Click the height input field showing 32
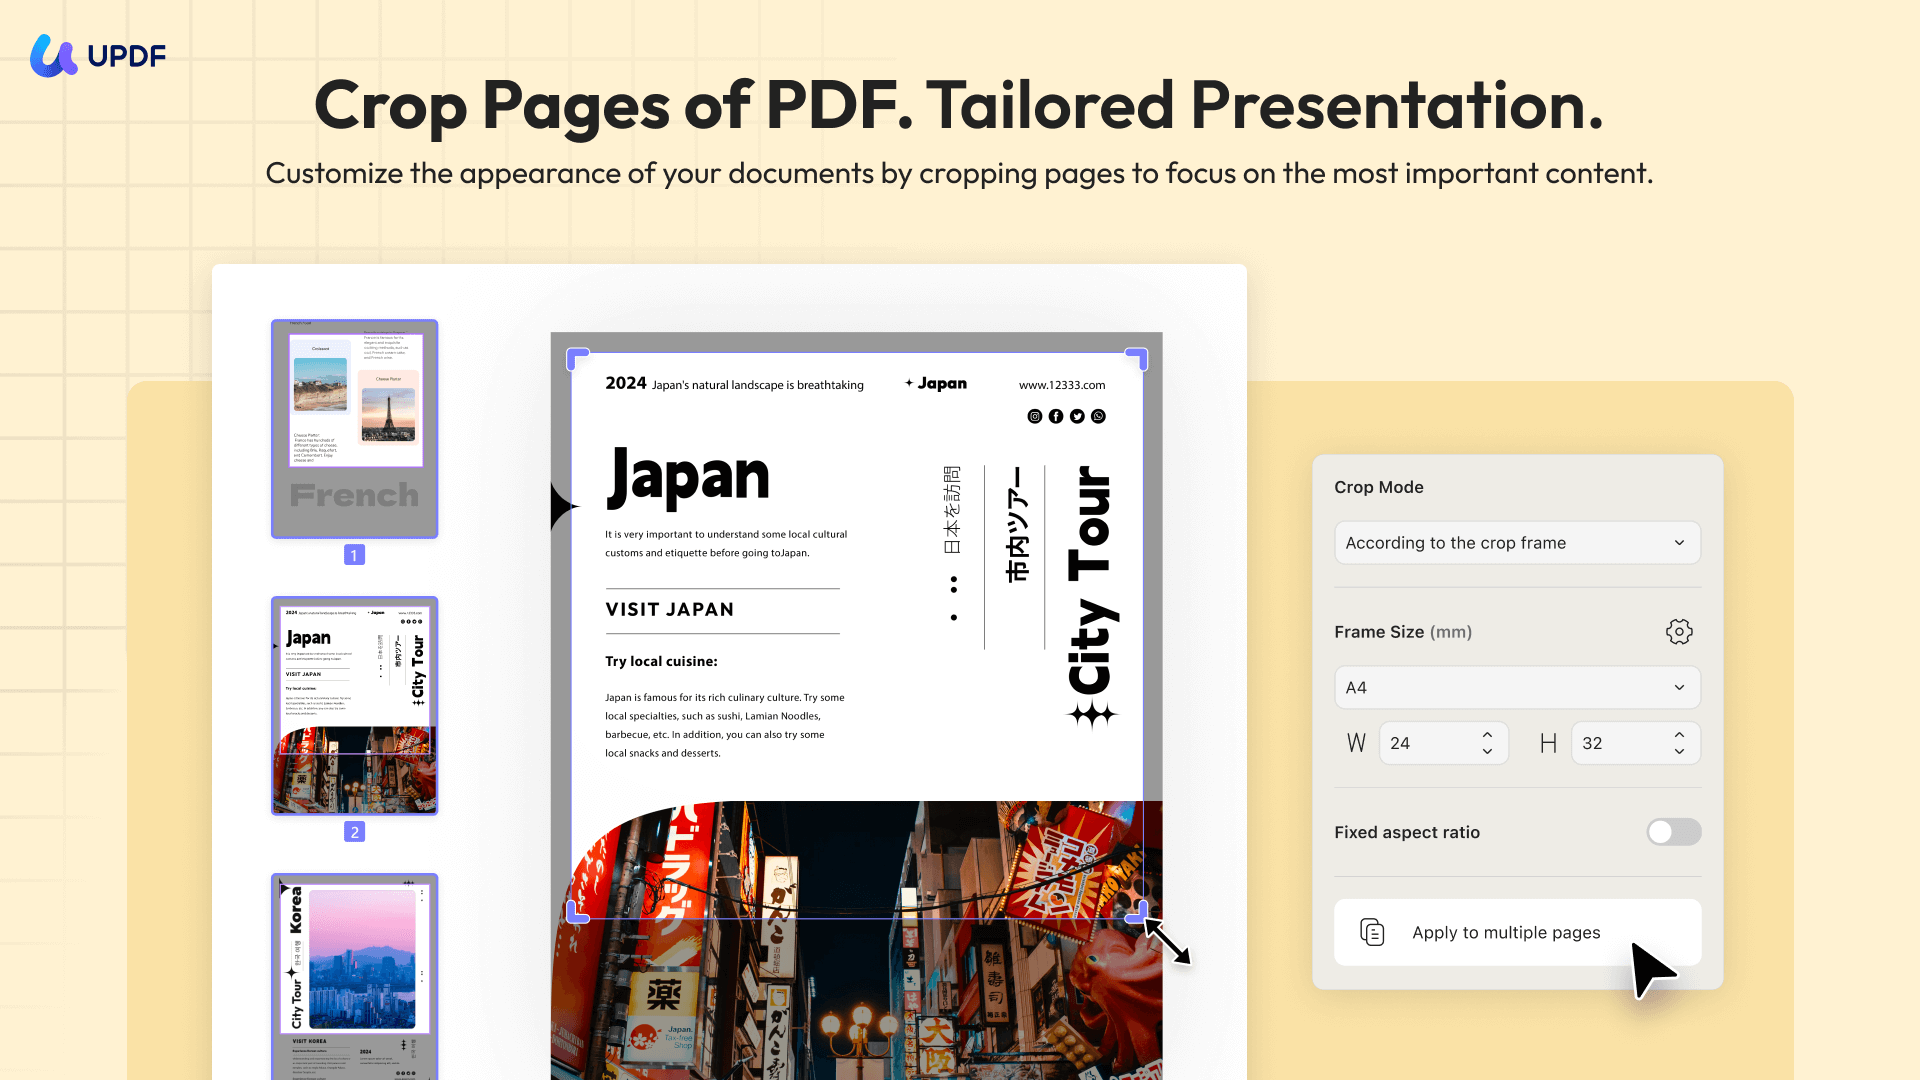The image size is (1920, 1080). pyautogui.click(x=1635, y=743)
